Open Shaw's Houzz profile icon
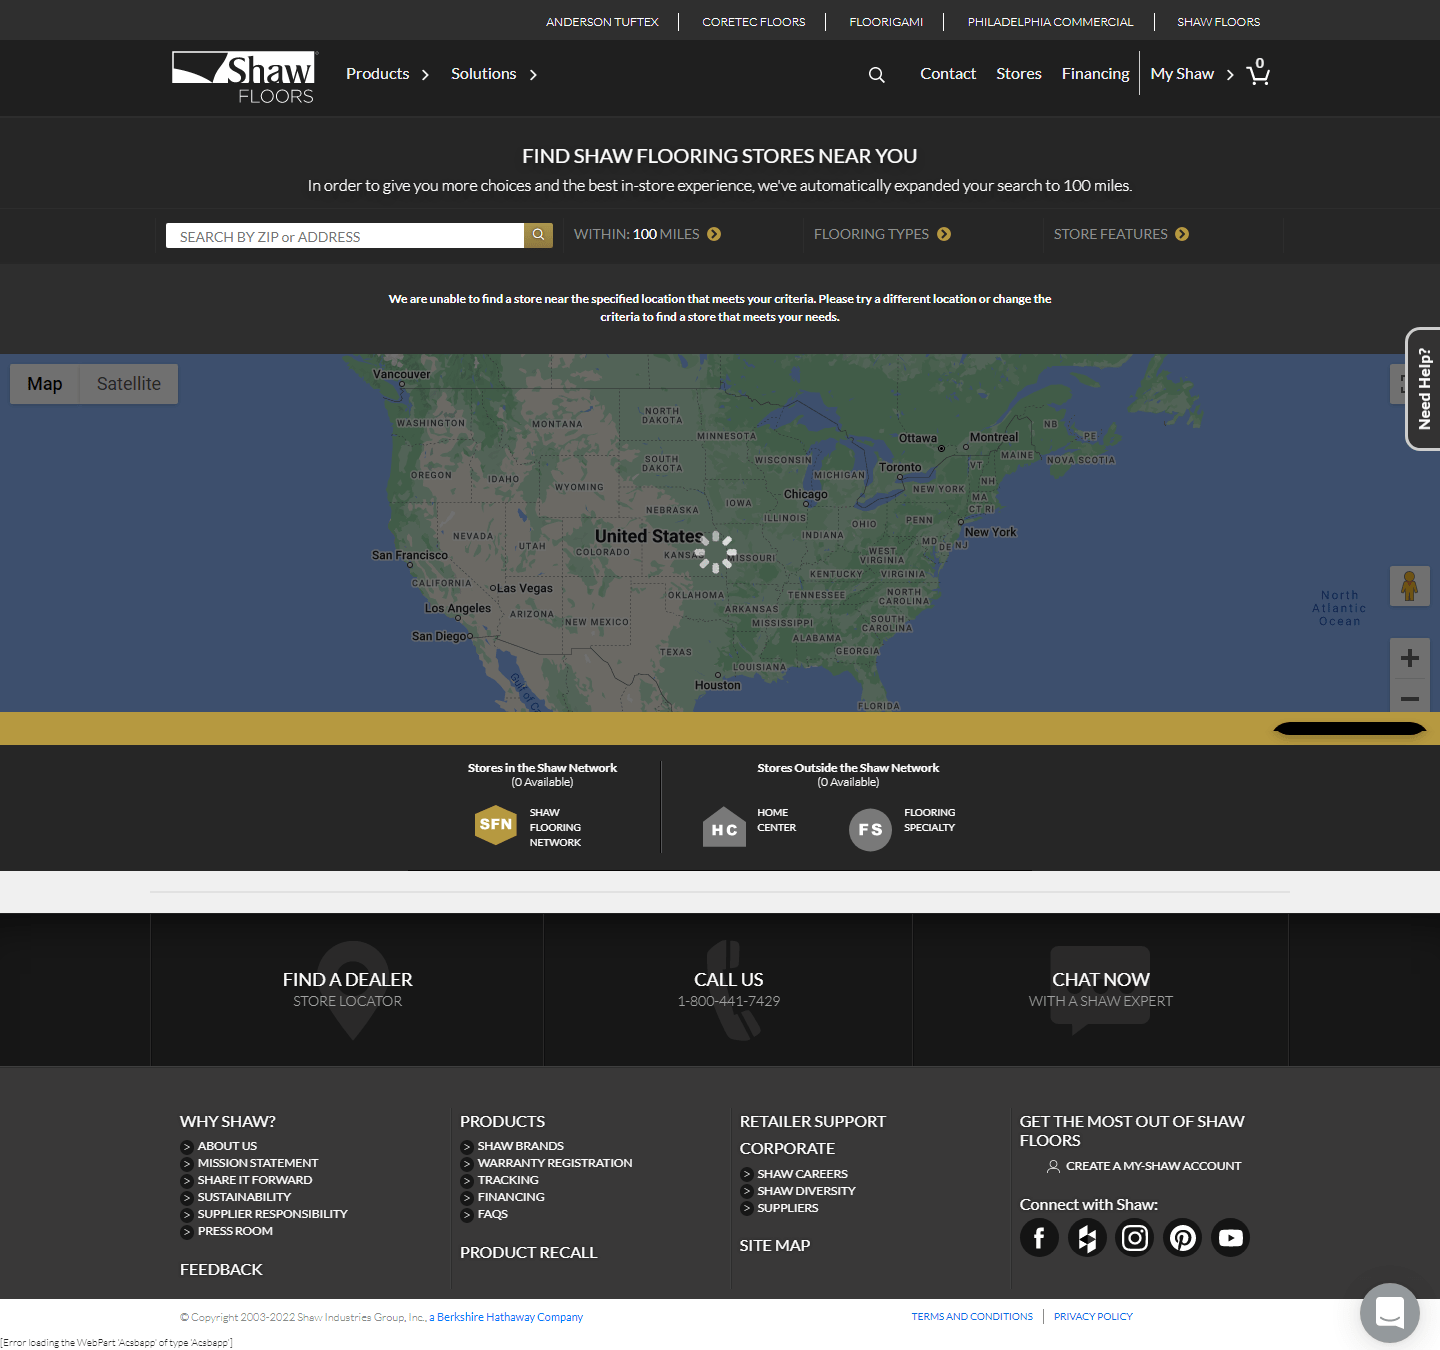Image resolution: width=1440 pixels, height=1350 pixels. pos(1087,1238)
